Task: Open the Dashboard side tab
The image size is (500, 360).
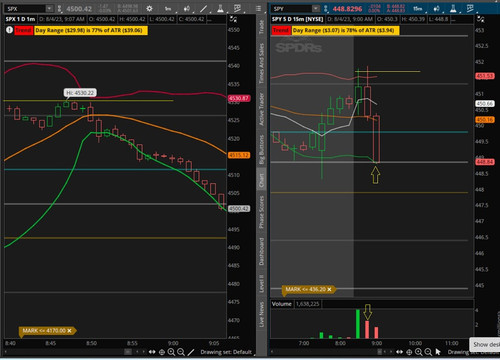Action: (x=262, y=252)
